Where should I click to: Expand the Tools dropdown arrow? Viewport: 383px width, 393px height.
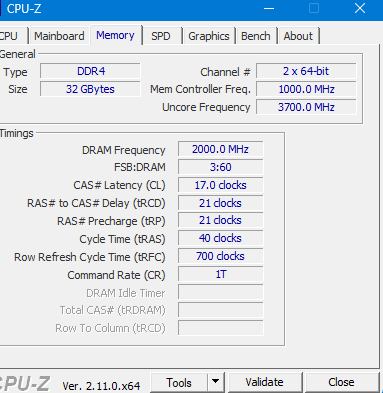216,383
